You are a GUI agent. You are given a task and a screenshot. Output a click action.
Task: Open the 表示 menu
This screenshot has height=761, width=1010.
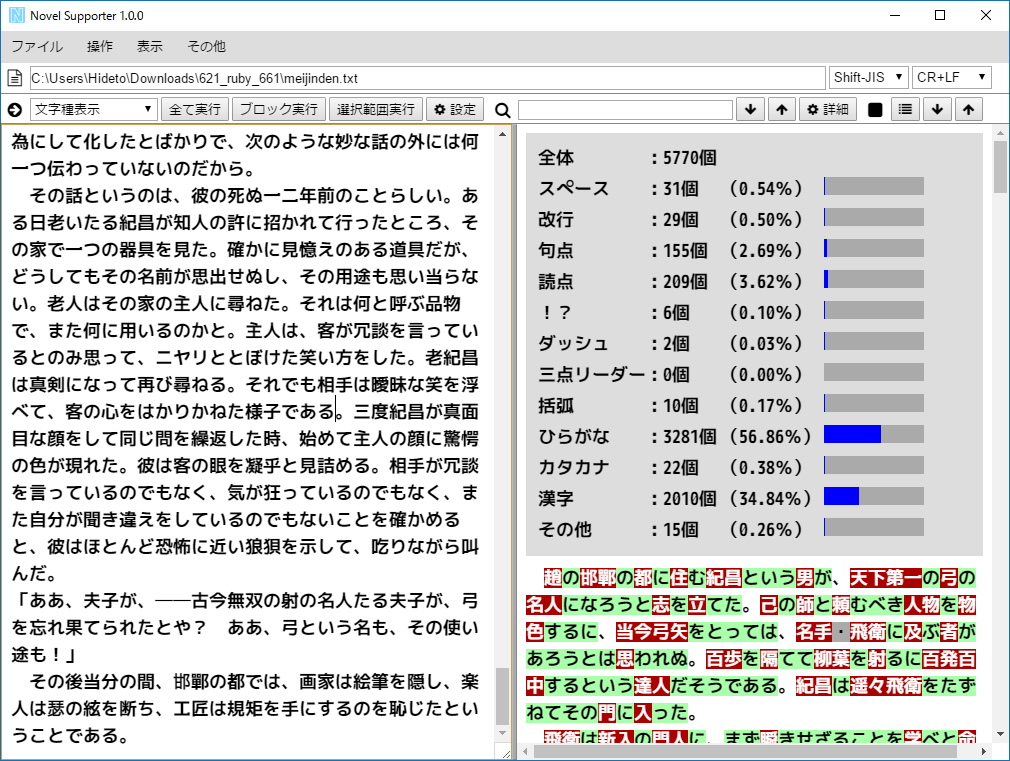coord(151,46)
